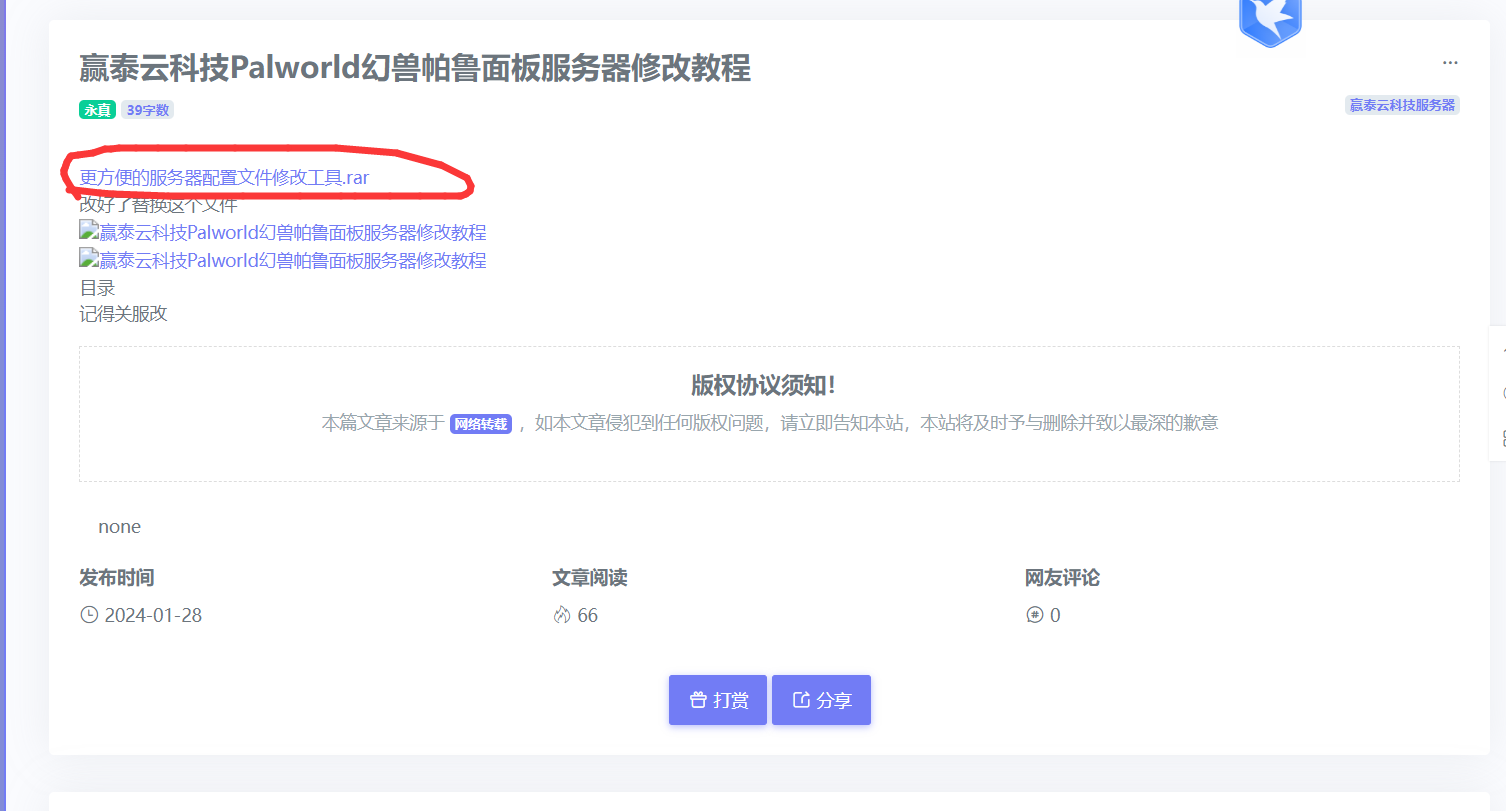
Task: Open the lower broken image link
Action: pos(283,261)
